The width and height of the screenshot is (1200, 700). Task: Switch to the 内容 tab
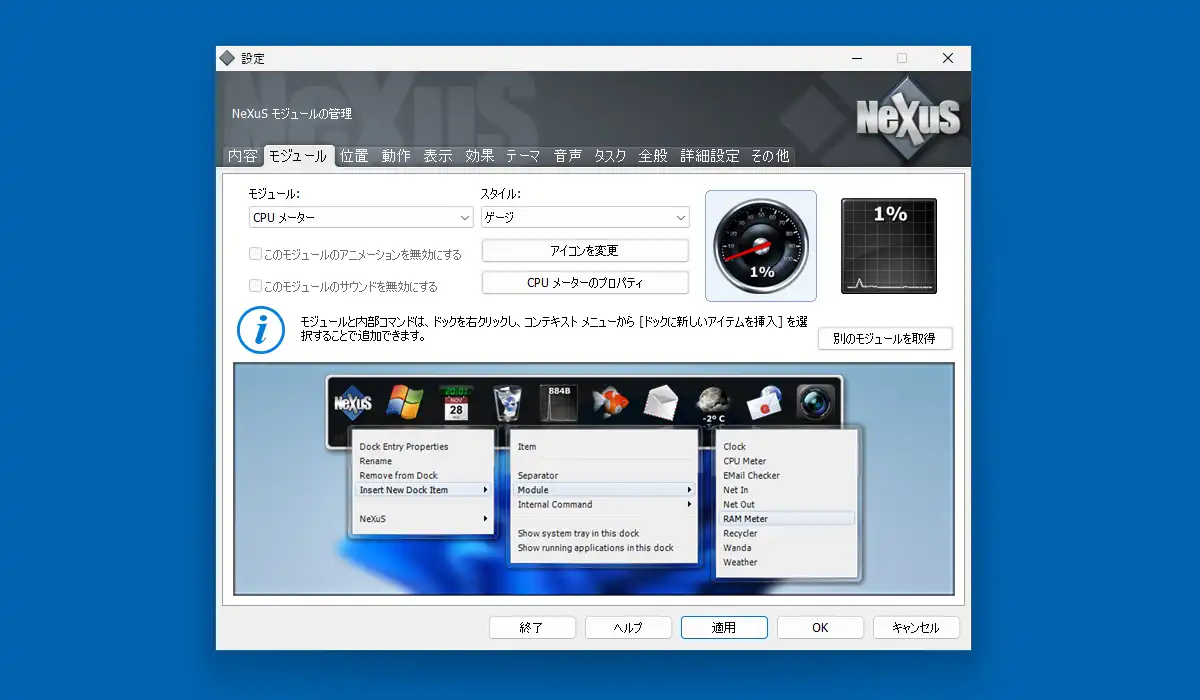pos(243,156)
